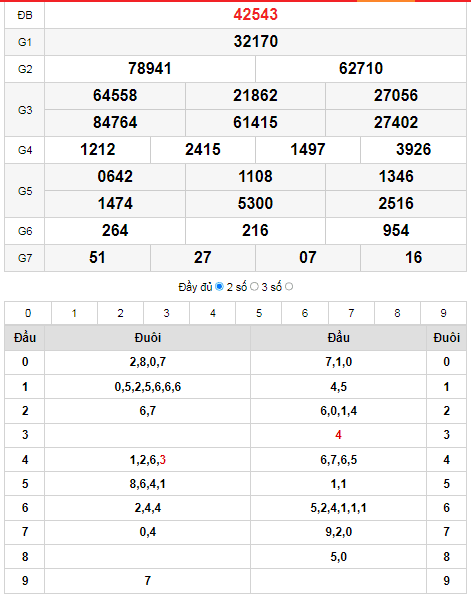Screen dimensions: 471x598
Task: Click digit 7 in number filter row
Action: 351,313
